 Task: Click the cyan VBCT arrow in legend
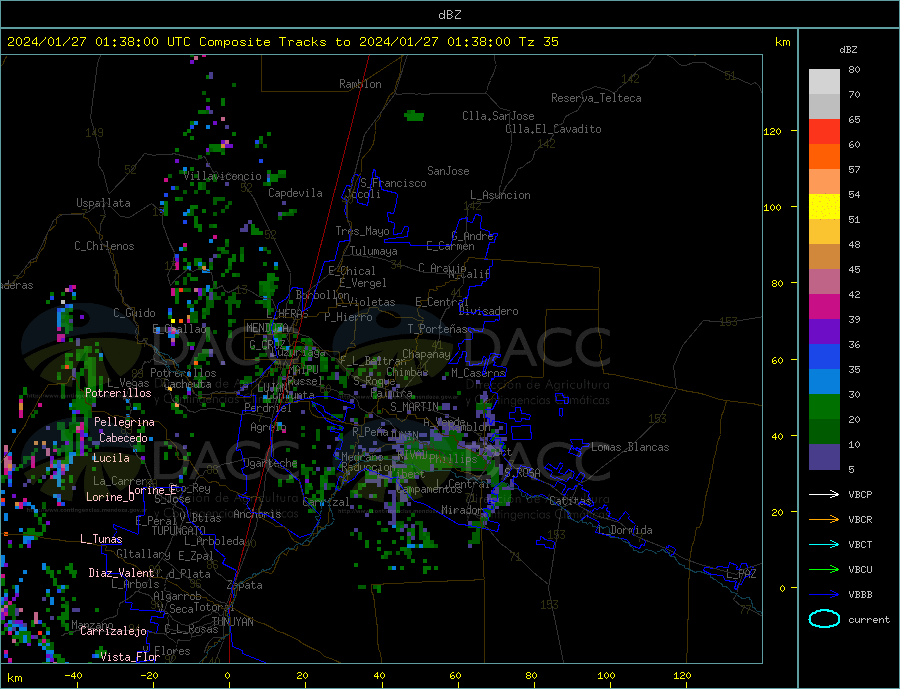824,544
